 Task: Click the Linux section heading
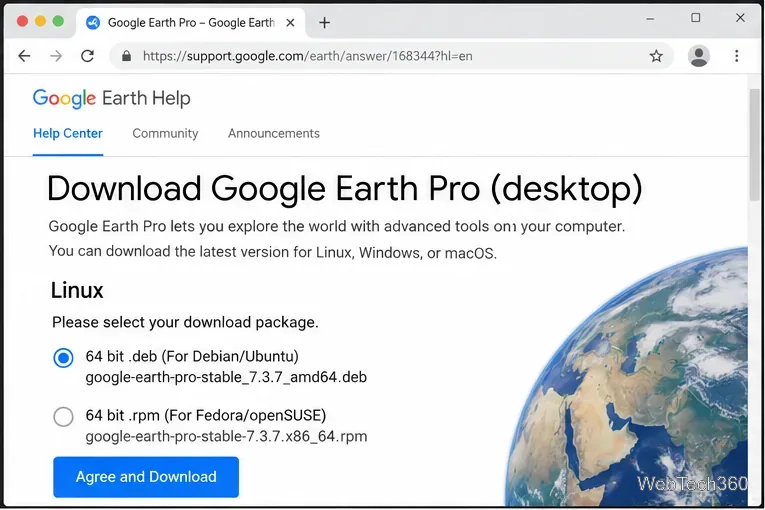click(x=77, y=290)
